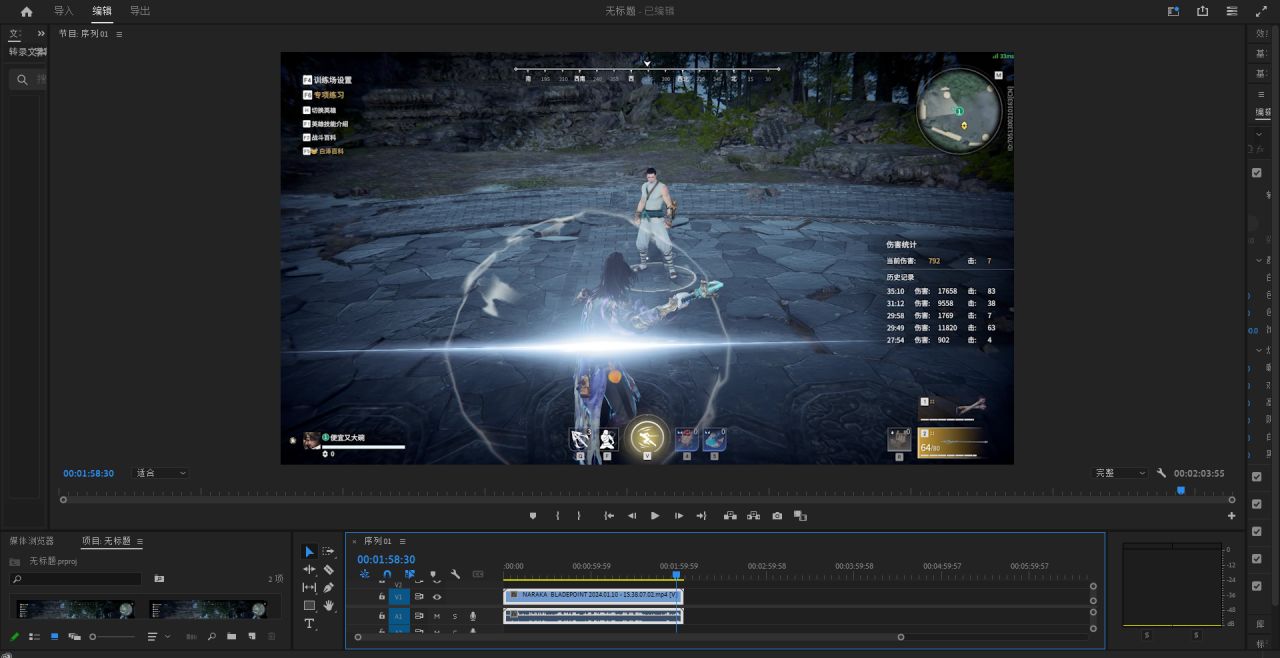Image resolution: width=1280 pixels, height=658 pixels.
Task: Click the NARAKA BLADEPOINT video clip on V1
Action: click(x=592, y=595)
